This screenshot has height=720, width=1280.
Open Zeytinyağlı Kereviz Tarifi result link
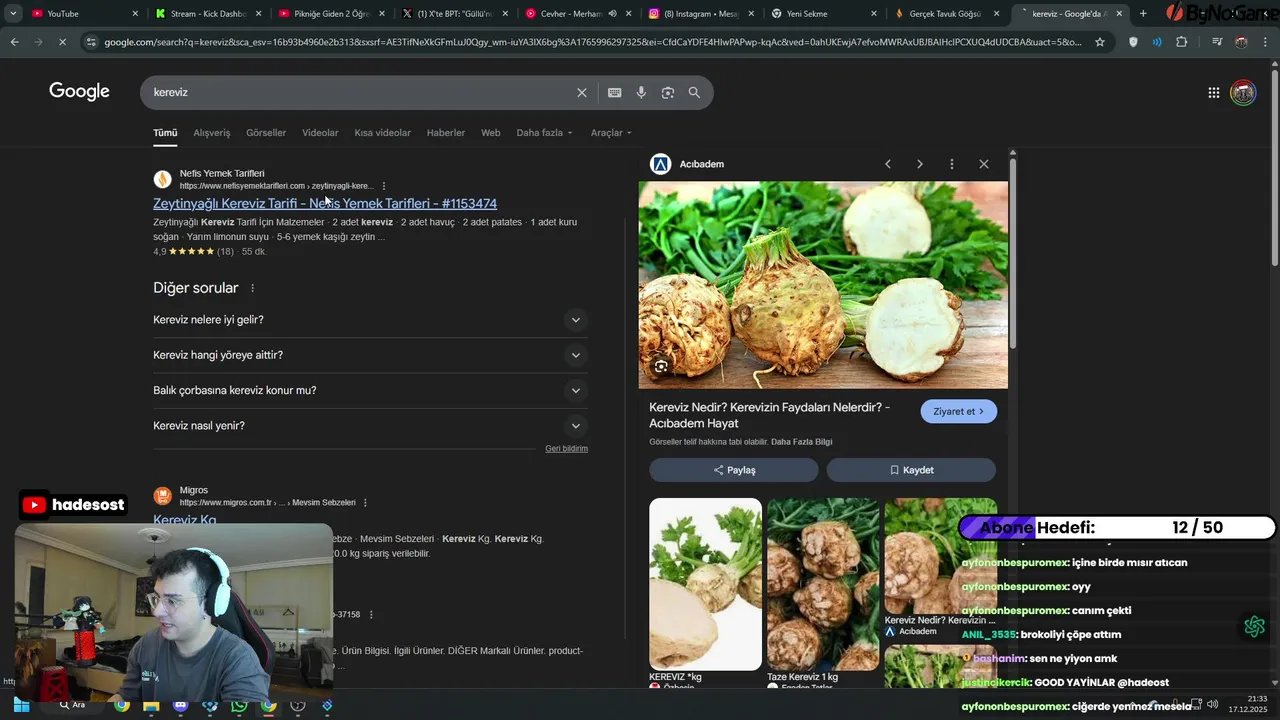pos(325,203)
